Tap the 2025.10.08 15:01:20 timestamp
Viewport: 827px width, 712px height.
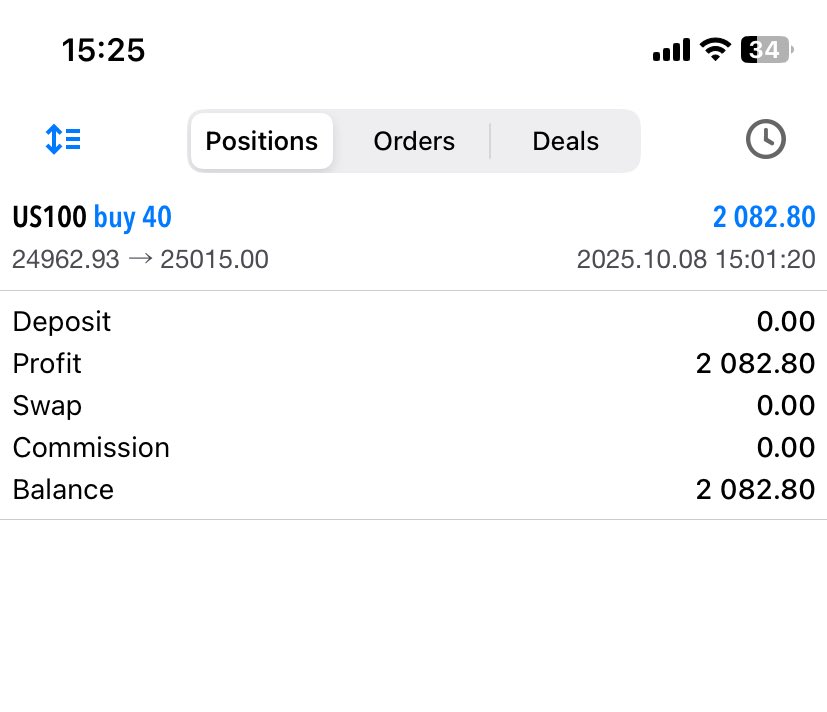[696, 259]
